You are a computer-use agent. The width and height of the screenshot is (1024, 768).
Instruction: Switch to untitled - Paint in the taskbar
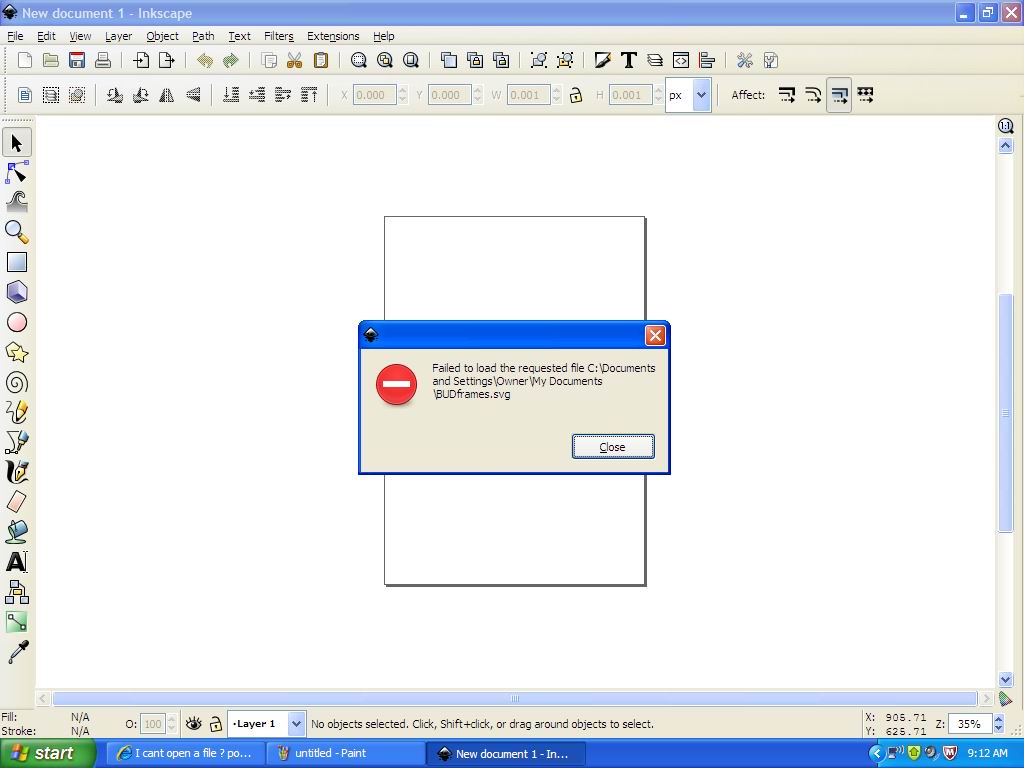[345, 753]
